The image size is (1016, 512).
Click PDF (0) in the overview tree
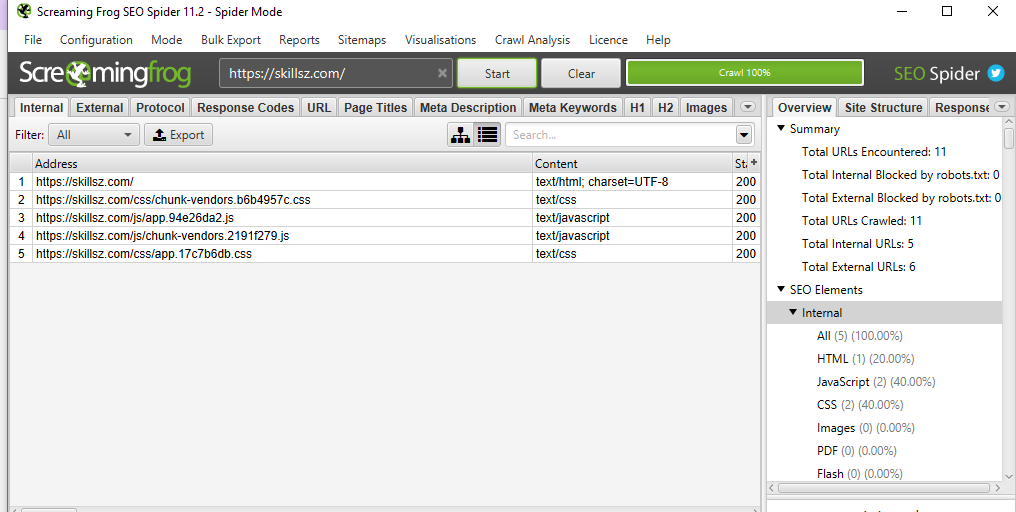pyautogui.click(x=857, y=450)
